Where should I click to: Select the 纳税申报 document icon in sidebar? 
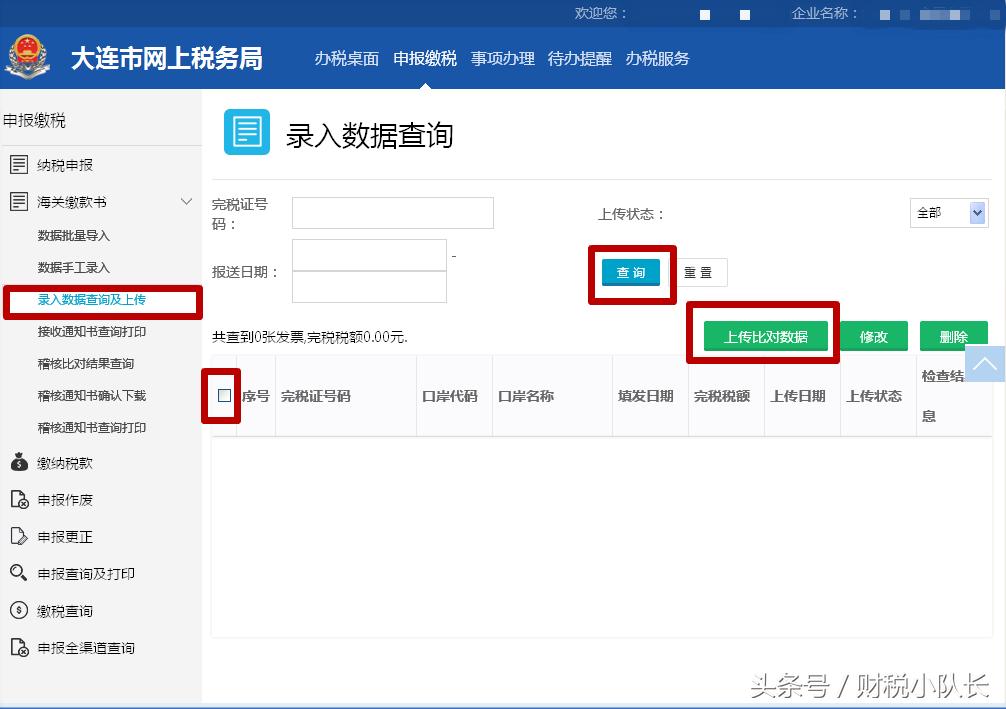(19, 164)
